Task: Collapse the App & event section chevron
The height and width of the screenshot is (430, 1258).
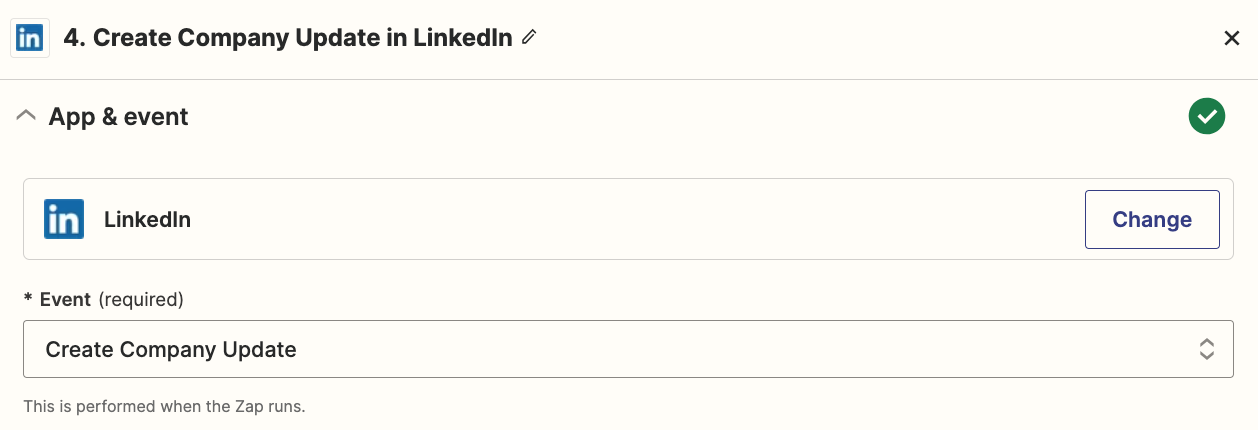Action: pyautogui.click(x=26, y=116)
